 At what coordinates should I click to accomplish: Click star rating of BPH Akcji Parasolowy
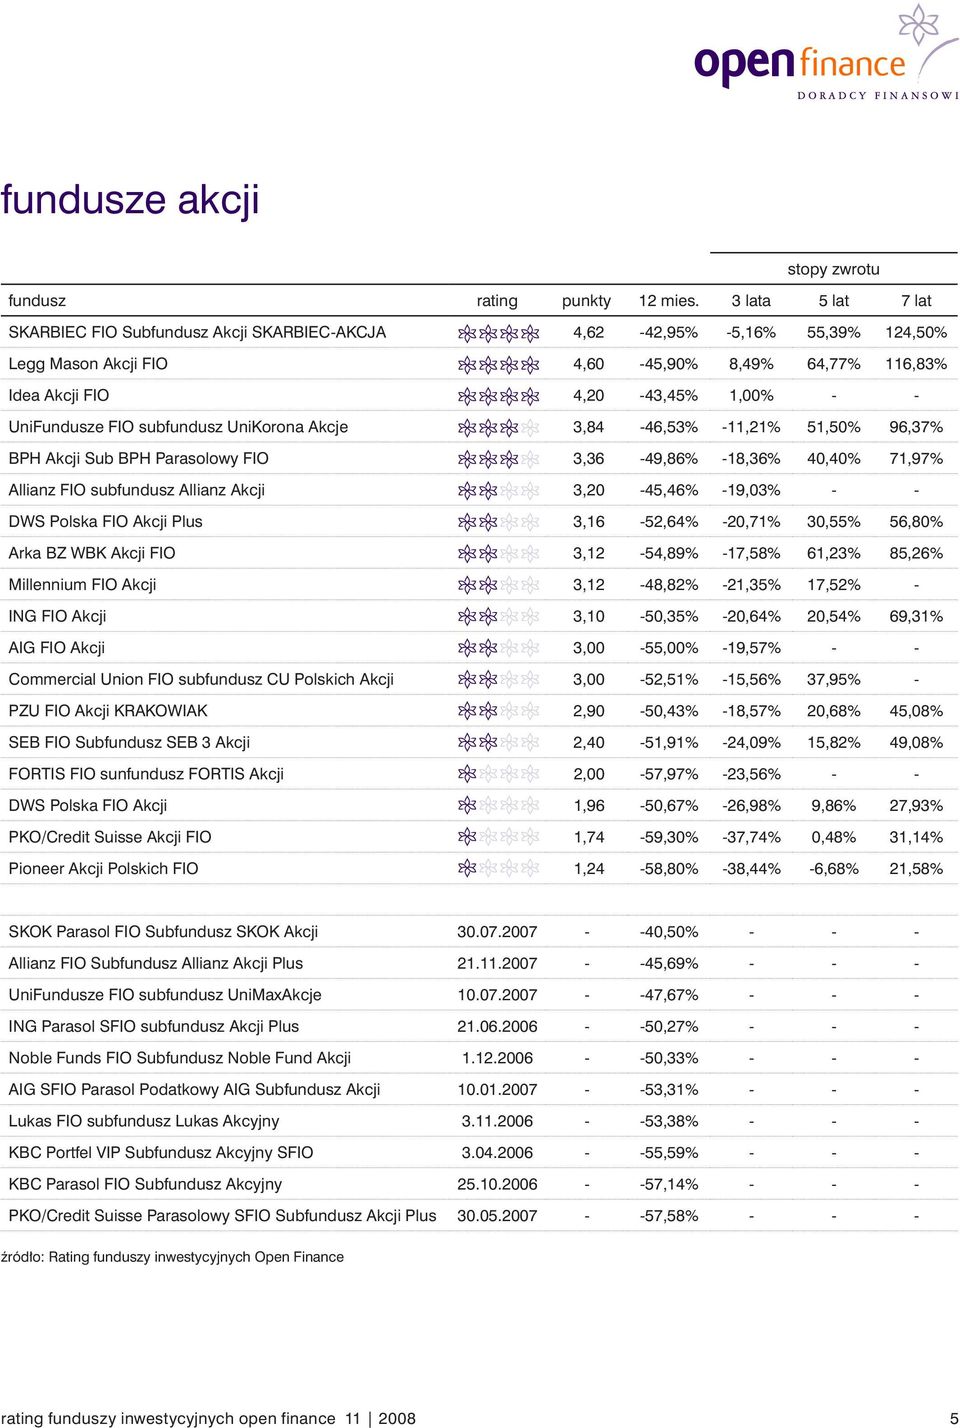point(499,459)
